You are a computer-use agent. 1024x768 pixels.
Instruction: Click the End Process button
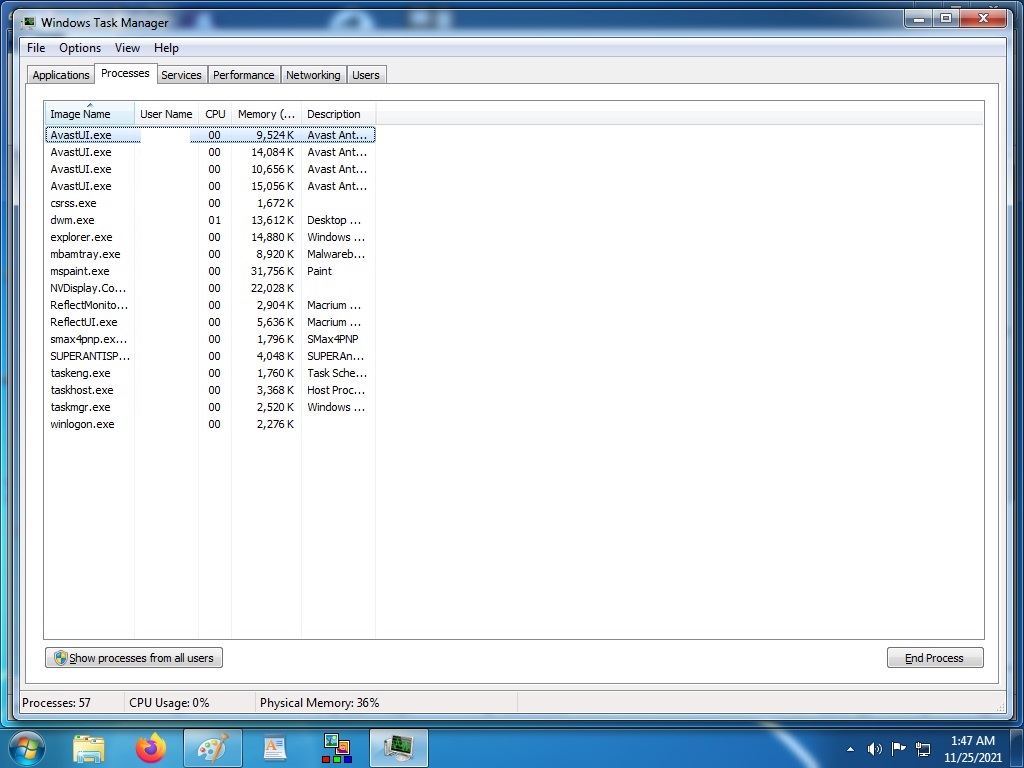[935, 658]
